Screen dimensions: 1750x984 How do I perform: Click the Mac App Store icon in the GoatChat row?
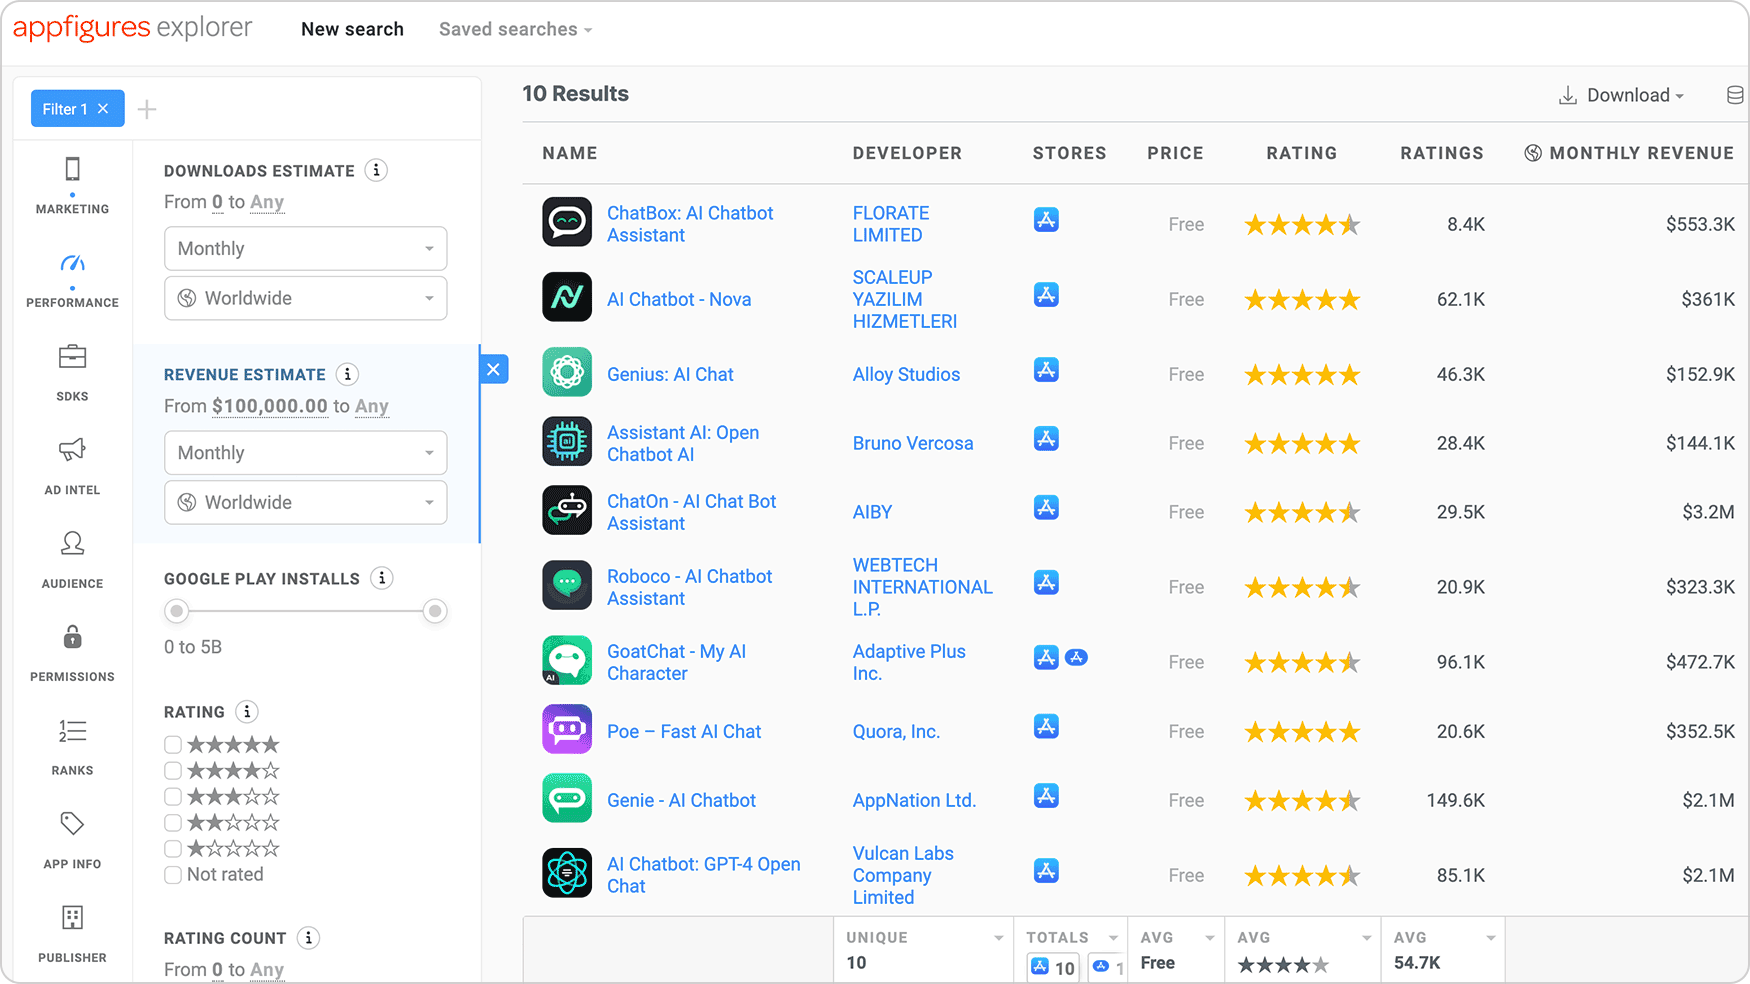[1076, 657]
